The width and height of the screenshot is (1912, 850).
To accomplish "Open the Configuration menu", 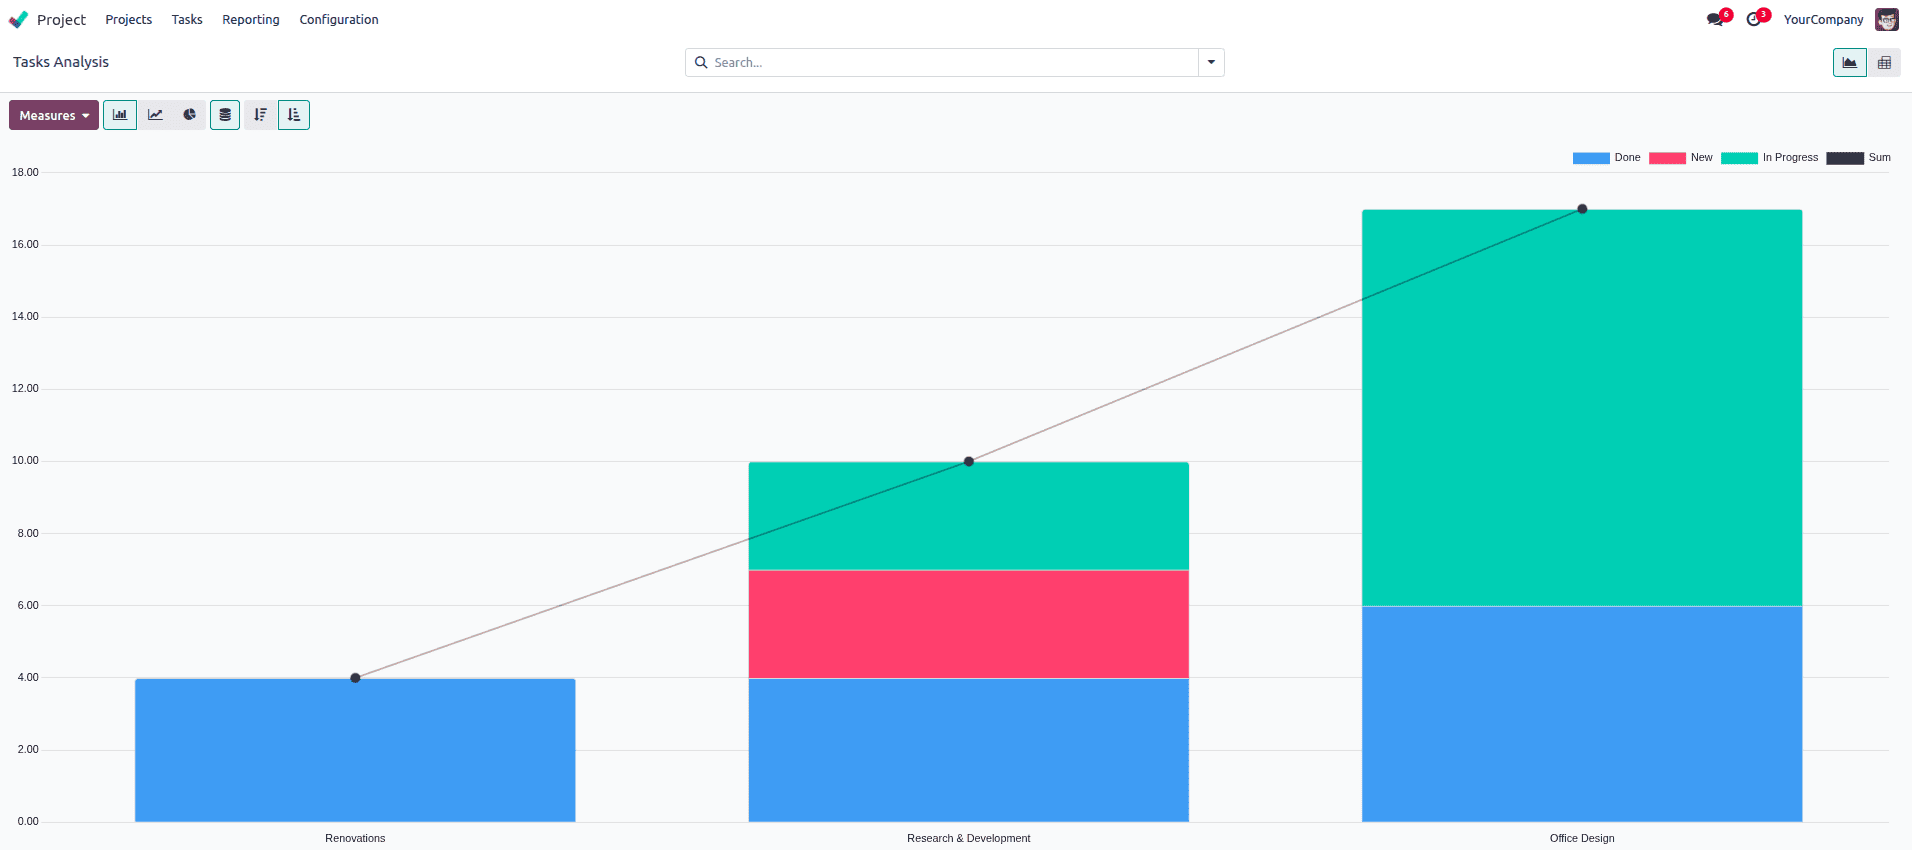I will [339, 19].
